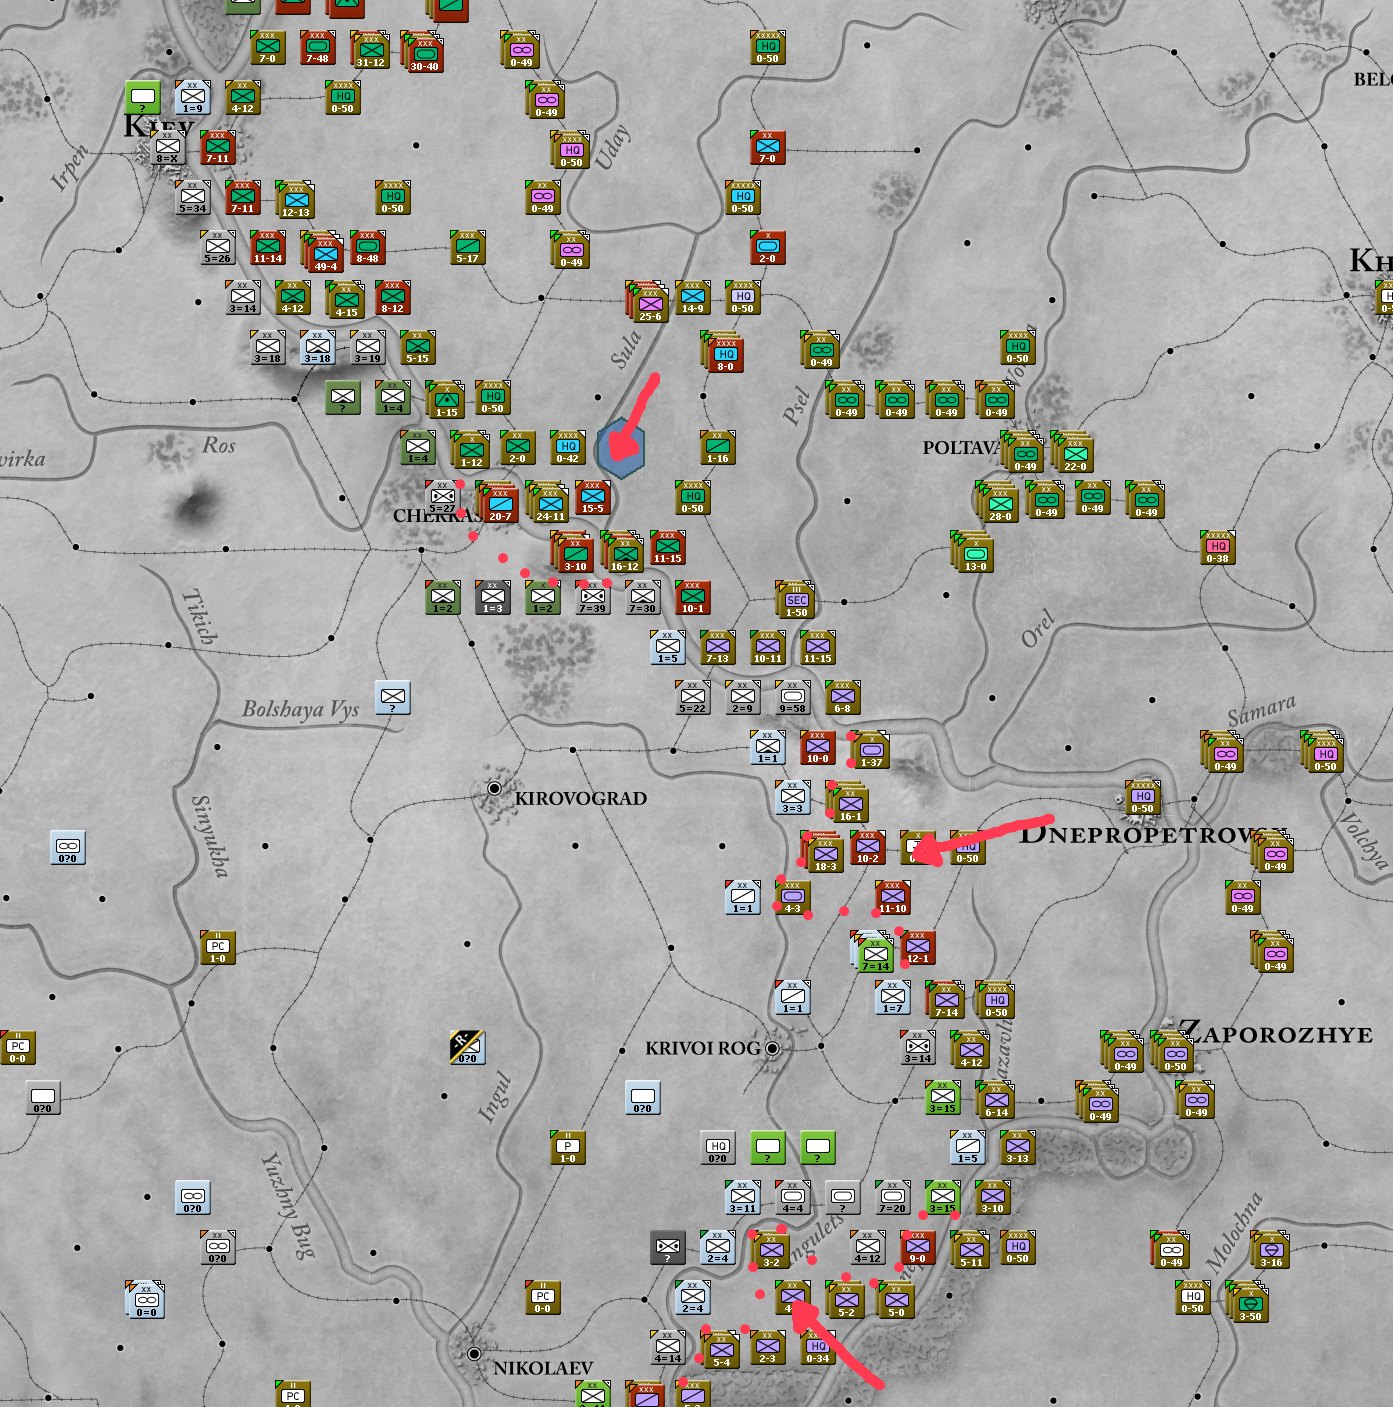The height and width of the screenshot is (1407, 1393).
Task: Select the 16-12 counter stack
Action: (x=622, y=552)
